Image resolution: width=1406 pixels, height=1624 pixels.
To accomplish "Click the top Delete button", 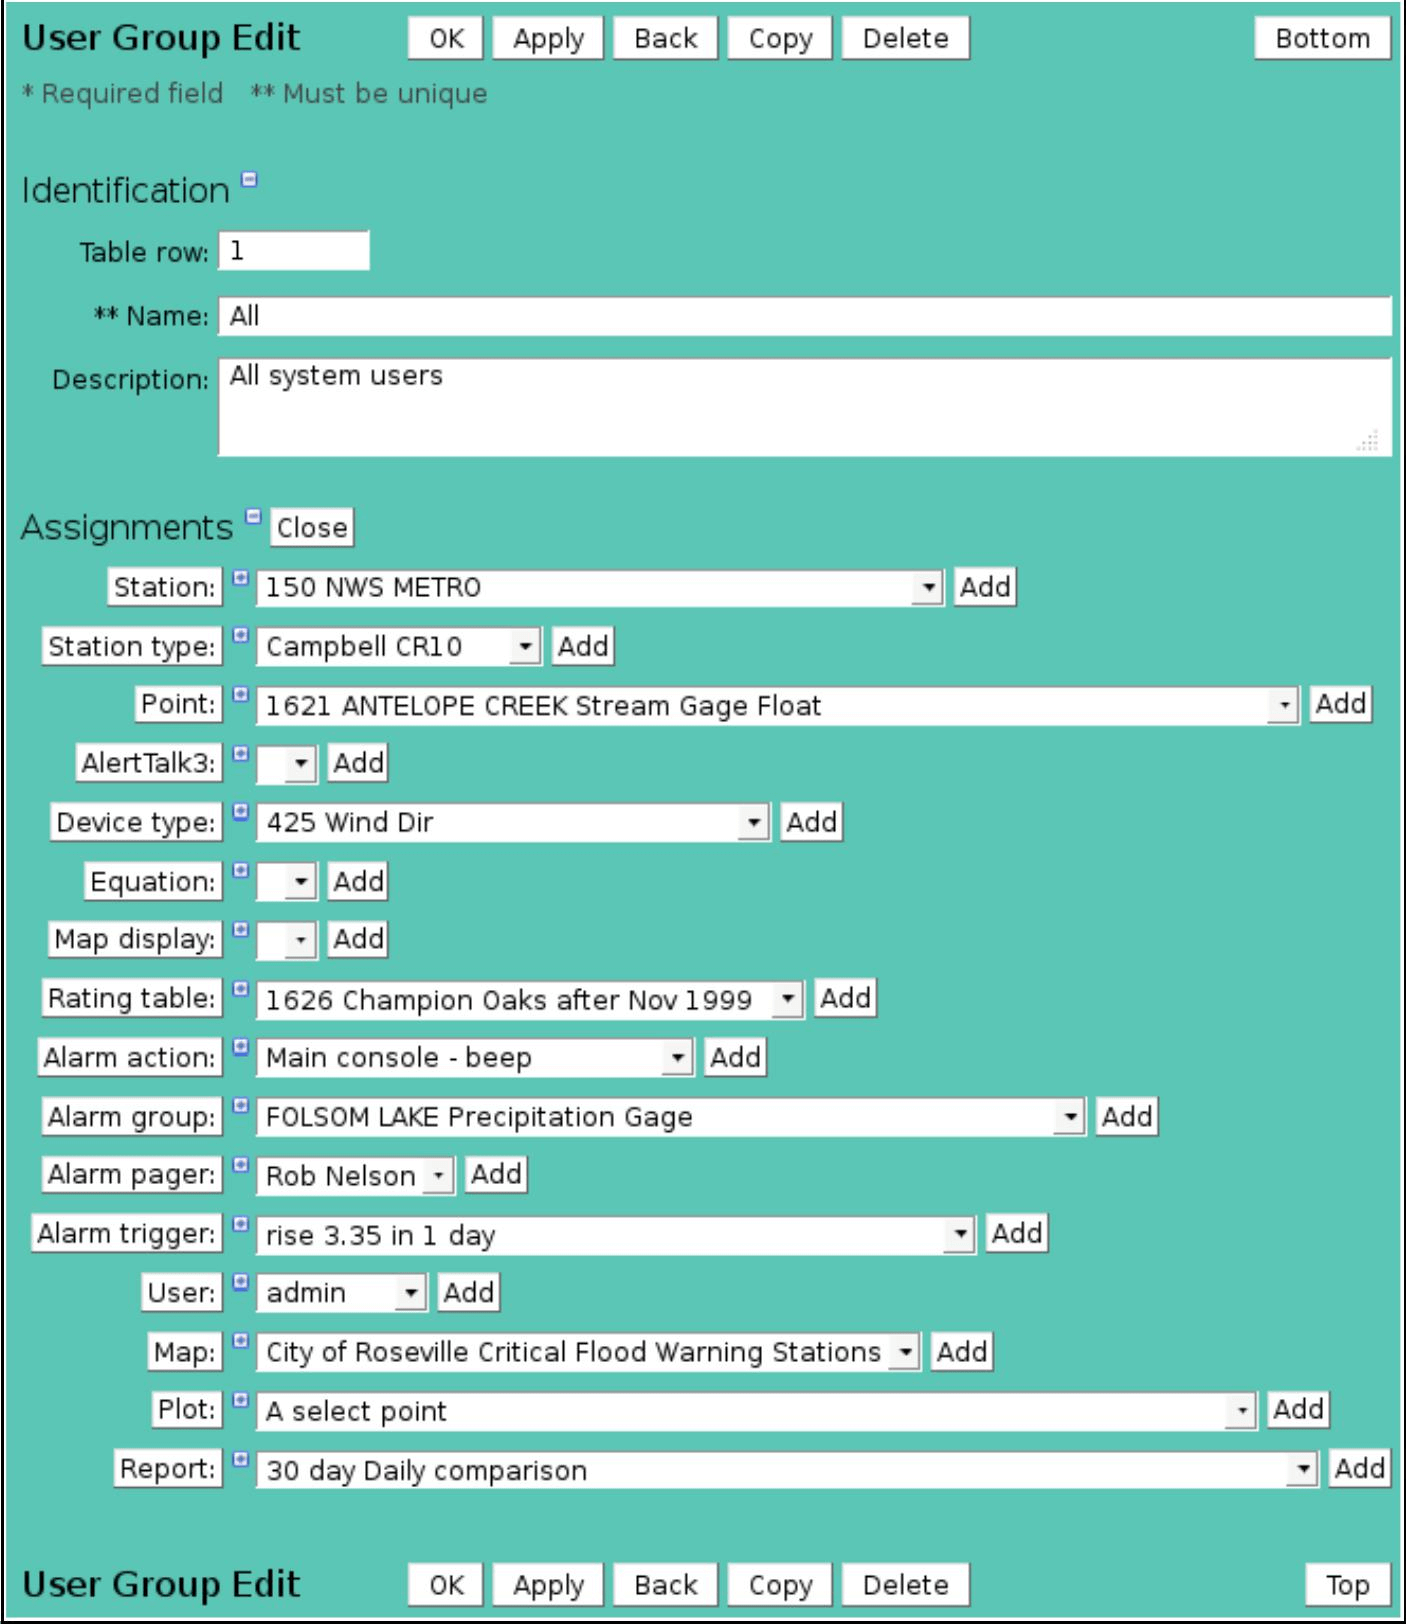I will 905,39.
